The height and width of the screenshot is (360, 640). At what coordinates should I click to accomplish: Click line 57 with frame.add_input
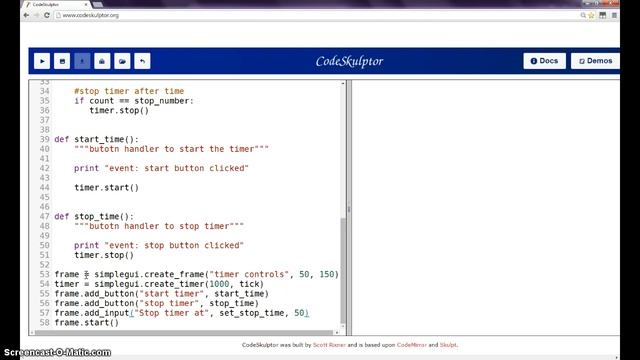182,313
